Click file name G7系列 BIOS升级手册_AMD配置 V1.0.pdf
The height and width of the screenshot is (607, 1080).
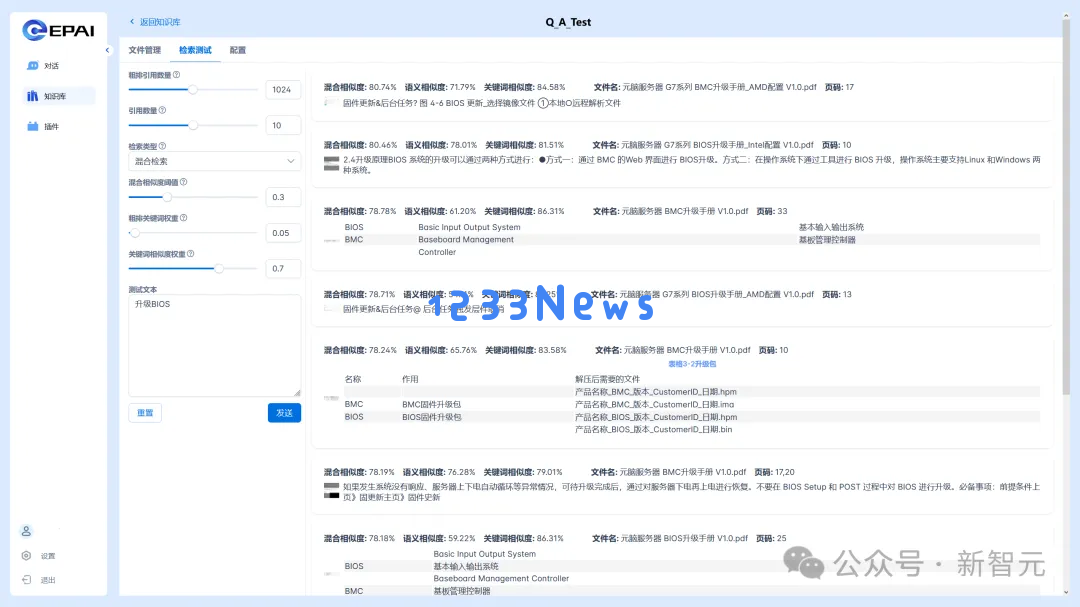pos(716,294)
